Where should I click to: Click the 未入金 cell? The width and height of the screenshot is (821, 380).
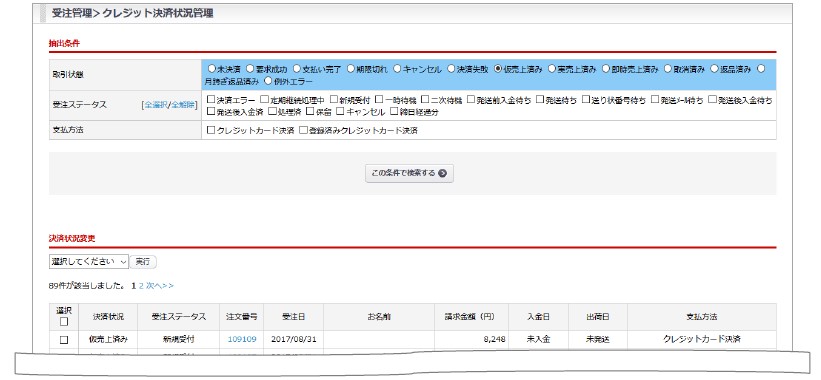(538, 339)
